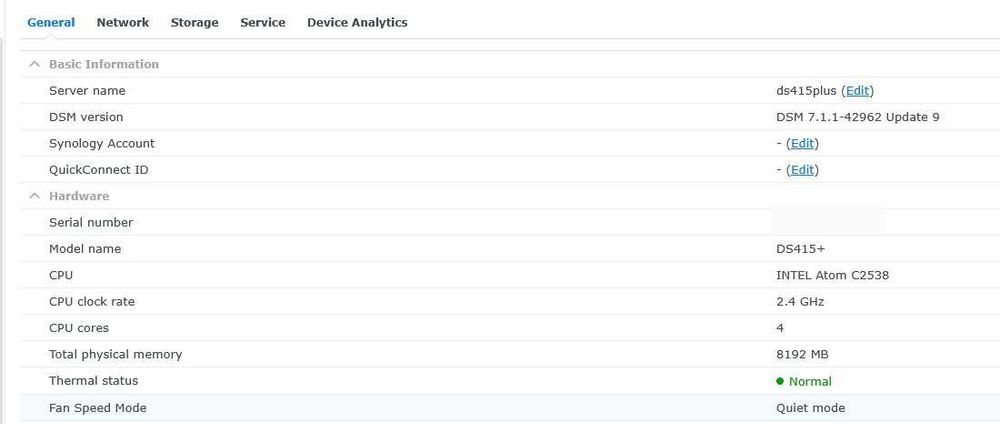Collapse the Basic Information section chevron

[x=34, y=64]
